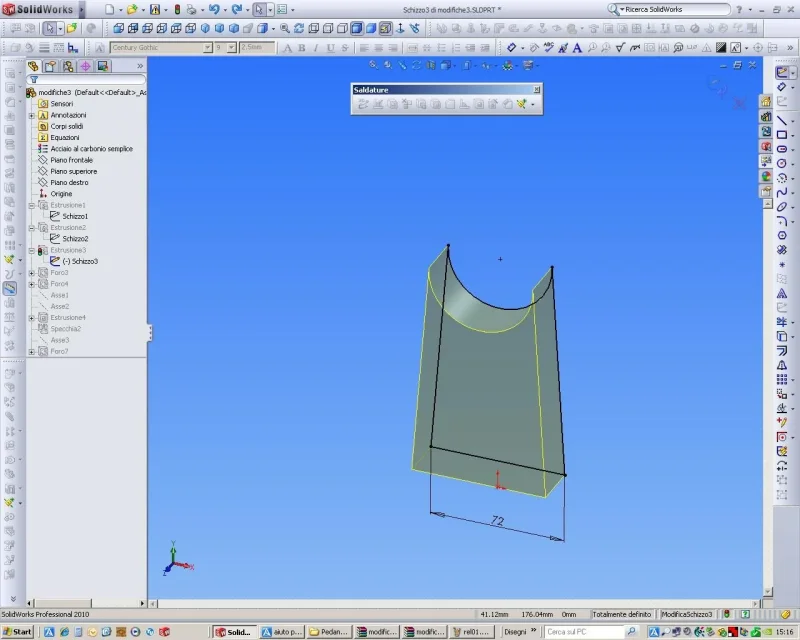Toggle the strikethrough S formatting button
The image size is (800, 640).
click(344, 48)
